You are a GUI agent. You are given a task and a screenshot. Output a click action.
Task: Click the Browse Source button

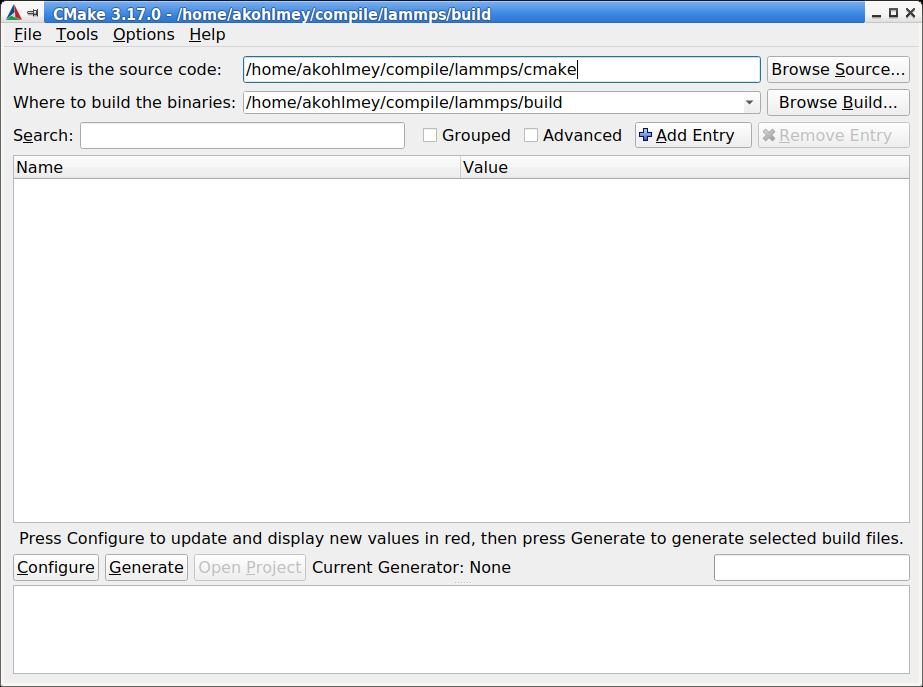tap(838, 69)
